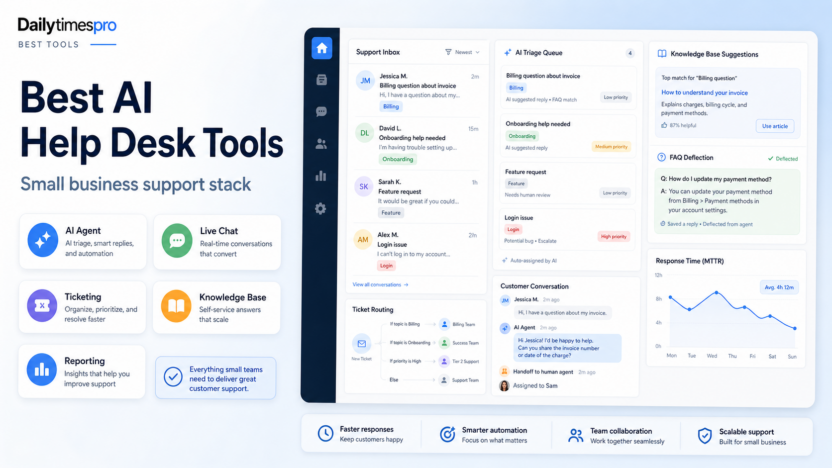The image size is (832, 468).
Task: Click the High priority badge
Action: point(613,237)
